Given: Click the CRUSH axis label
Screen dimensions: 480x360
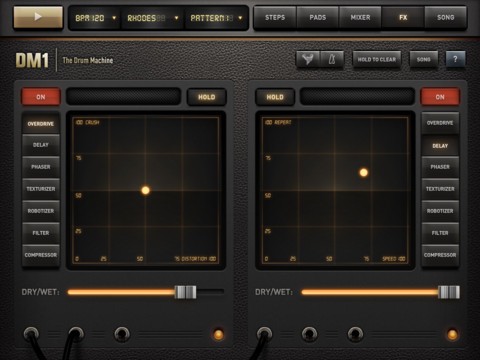Looking at the screenshot, I should 92,123.
